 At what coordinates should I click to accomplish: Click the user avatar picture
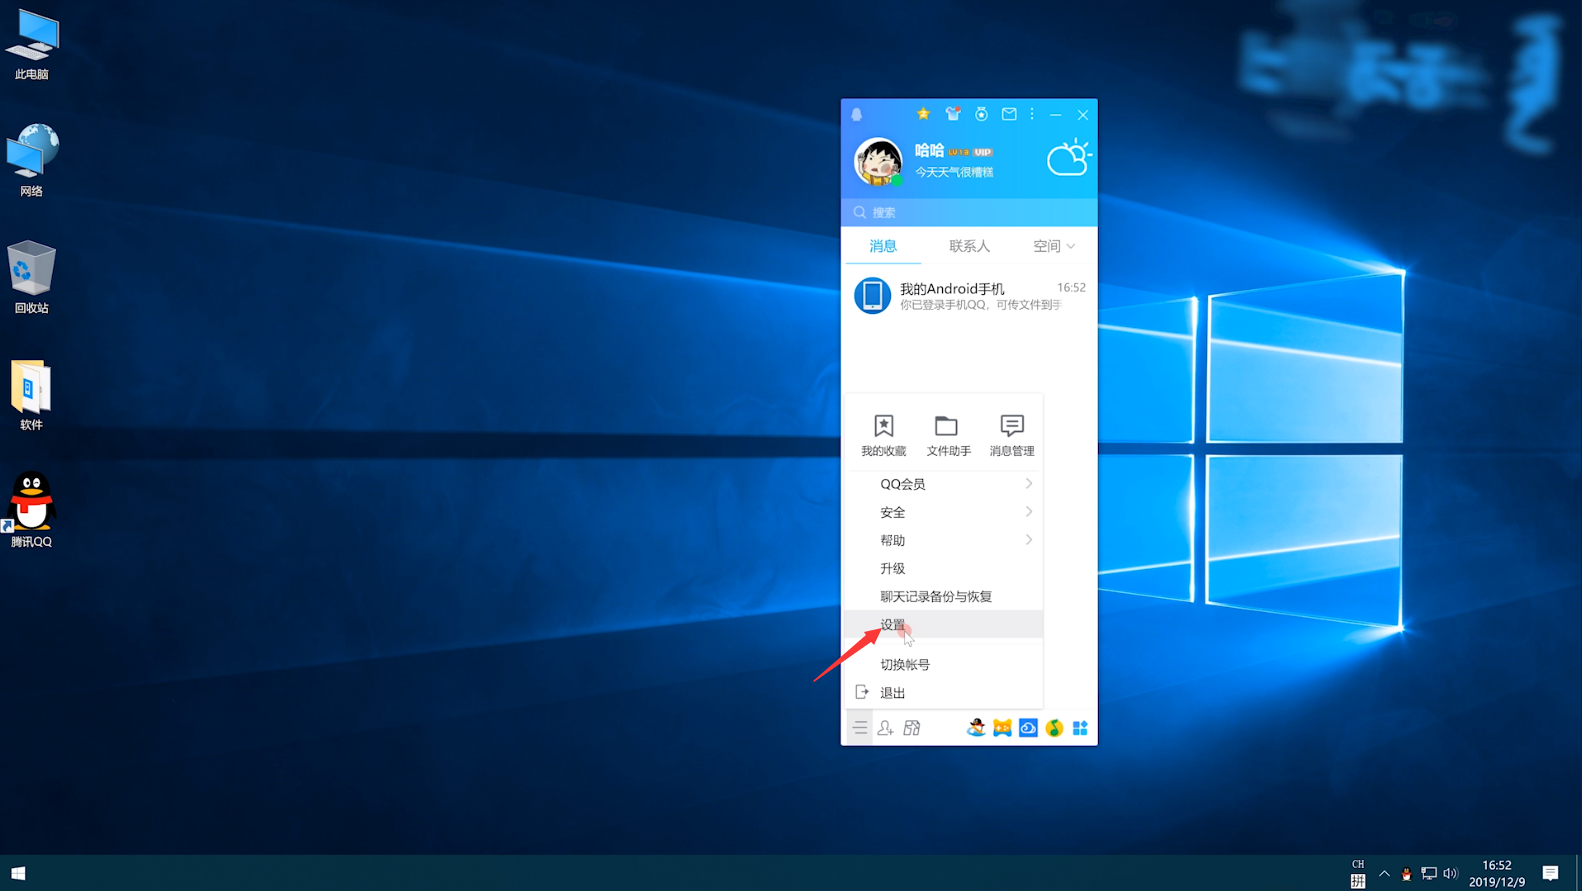(877, 161)
